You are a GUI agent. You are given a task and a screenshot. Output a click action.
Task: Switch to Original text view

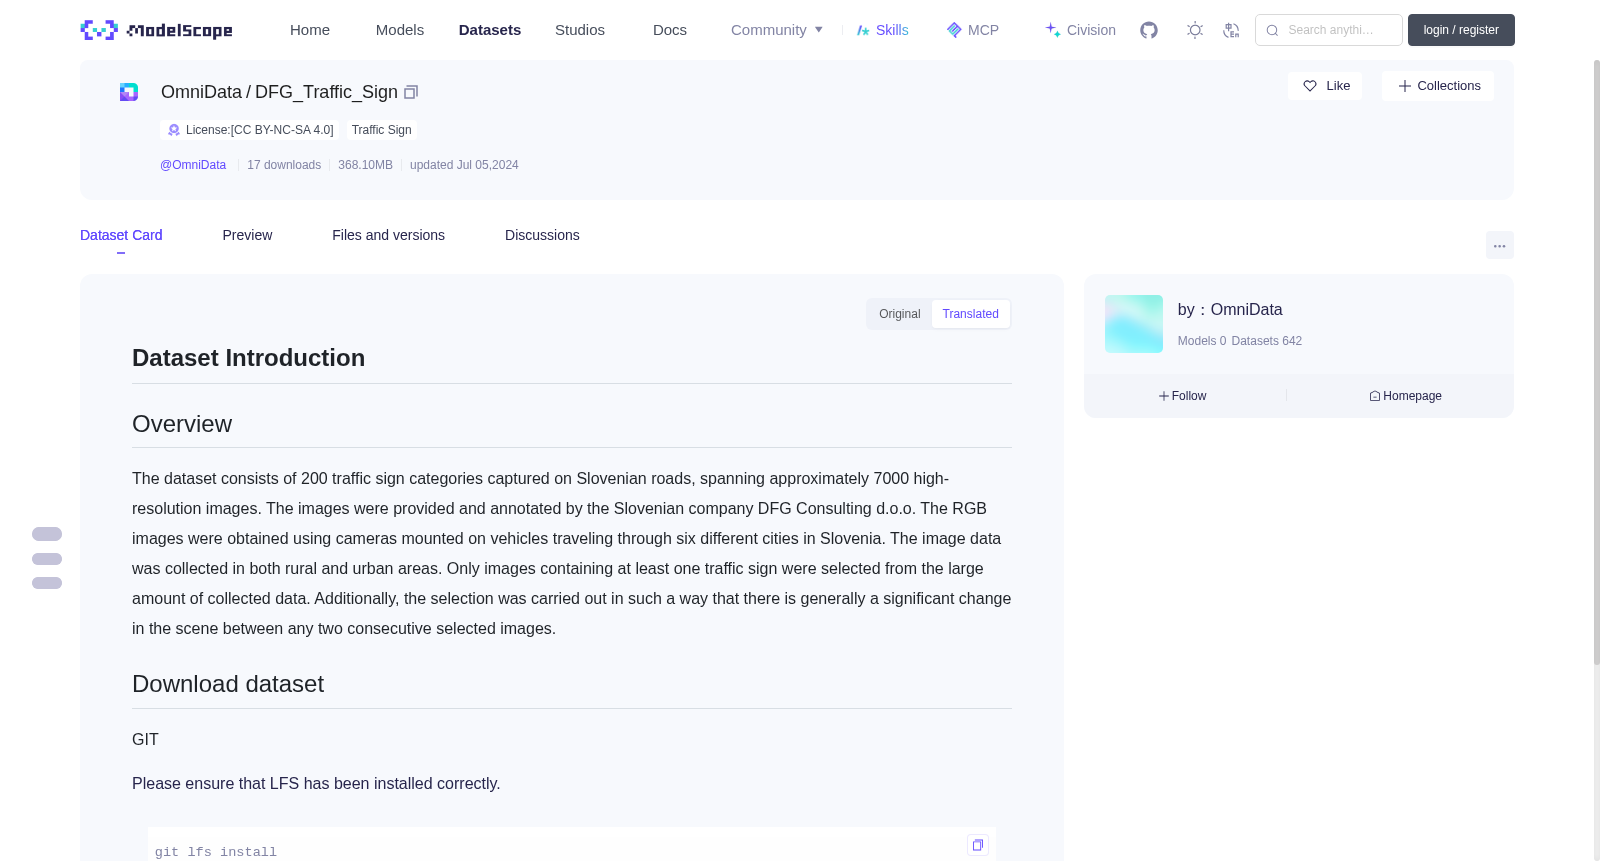click(x=900, y=314)
